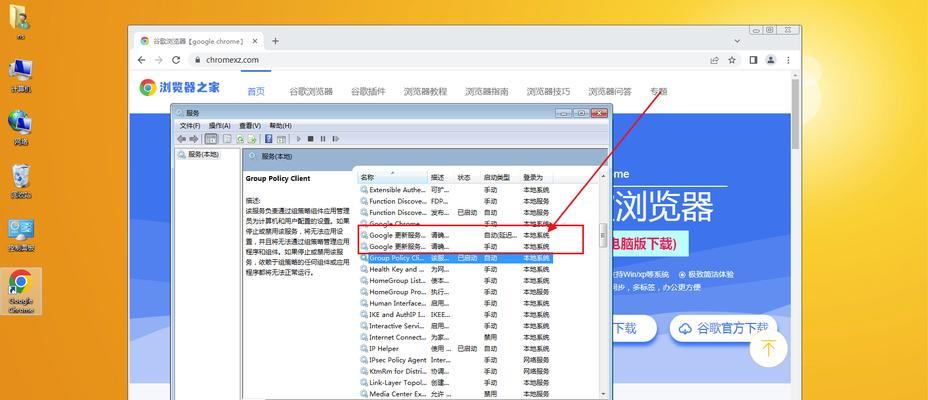Select the IP Helper service row
This screenshot has height=400, width=928.
click(x=455, y=349)
